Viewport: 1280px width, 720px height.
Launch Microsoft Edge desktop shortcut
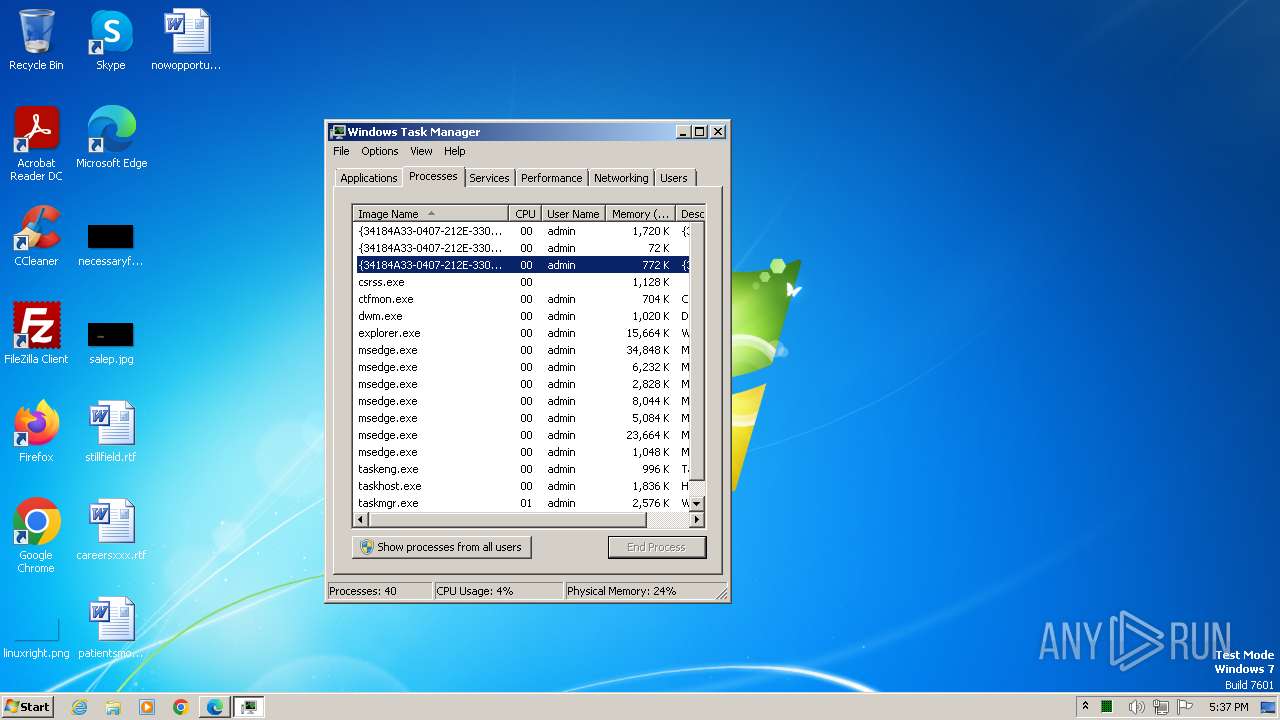pos(111,138)
